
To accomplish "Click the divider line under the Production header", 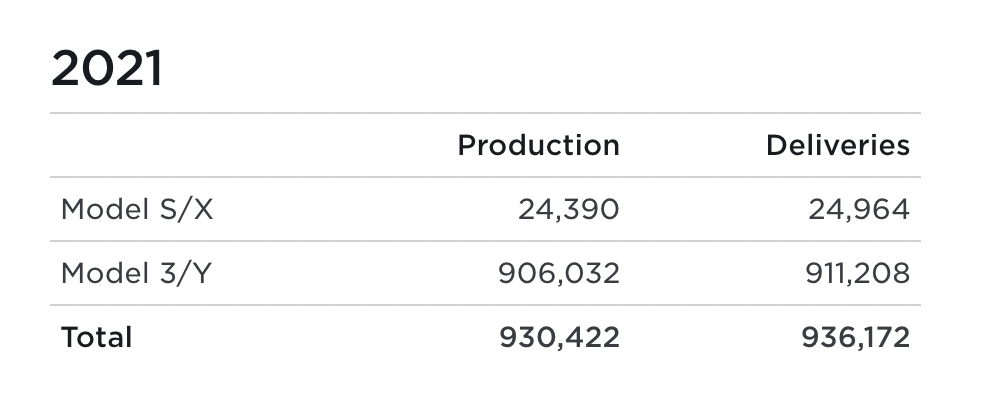I will coord(538,177).
